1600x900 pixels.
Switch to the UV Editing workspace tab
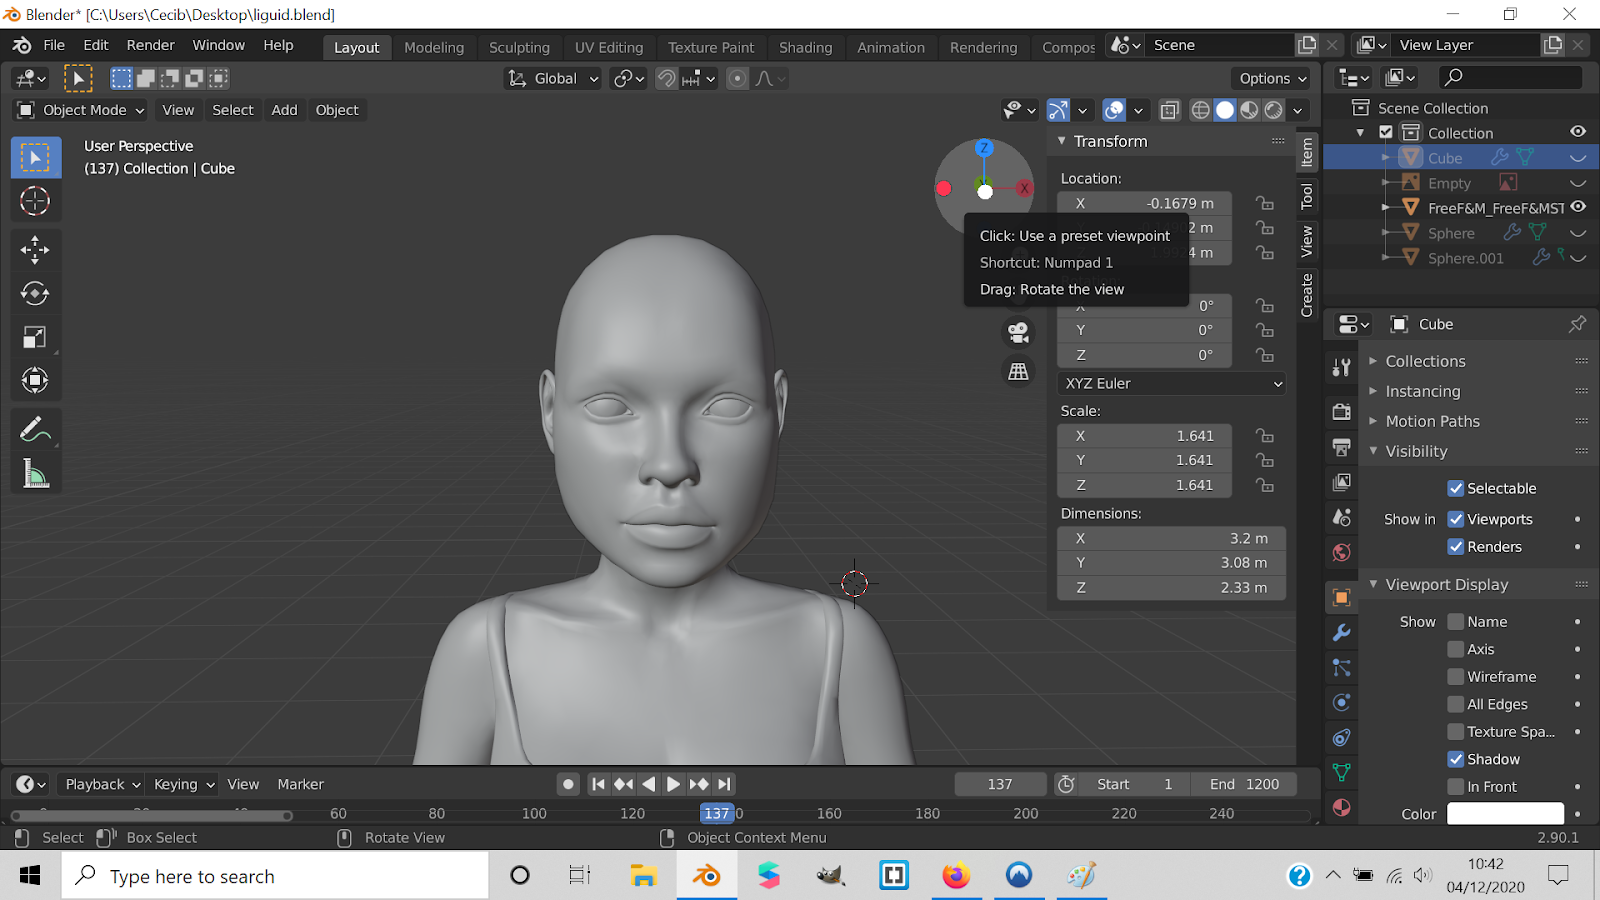tap(609, 47)
